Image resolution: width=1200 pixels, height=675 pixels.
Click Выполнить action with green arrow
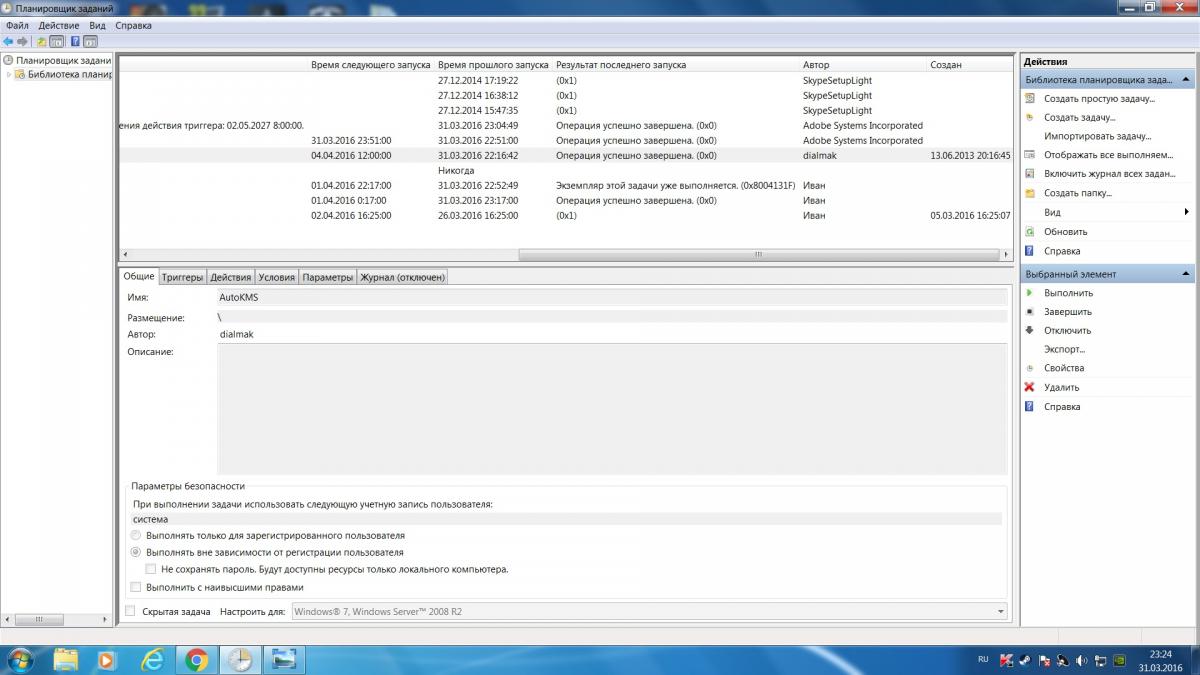point(1068,293)
